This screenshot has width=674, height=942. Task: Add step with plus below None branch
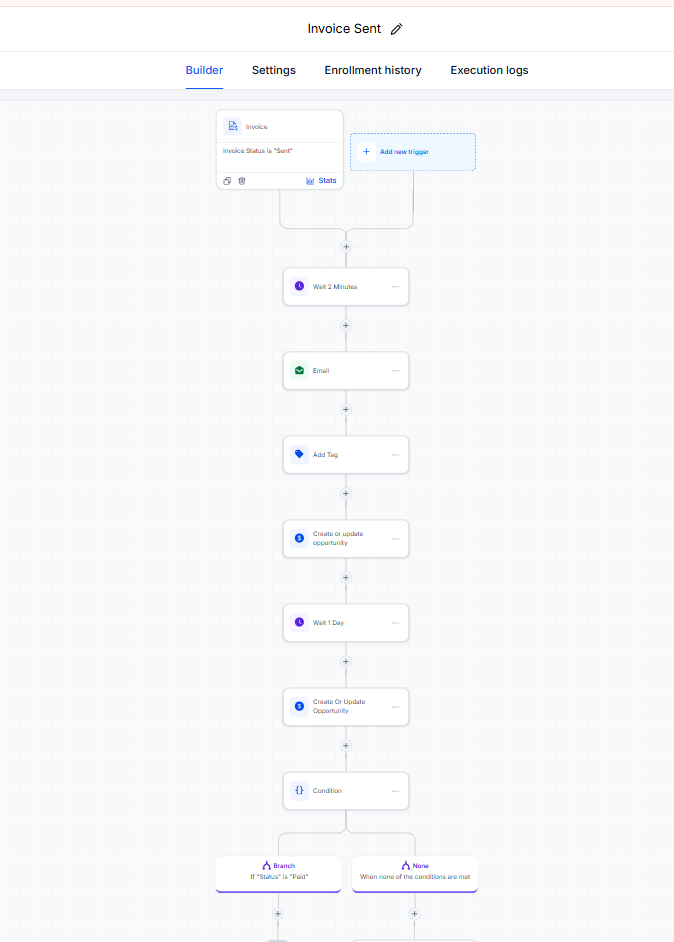tap(414, 914)
